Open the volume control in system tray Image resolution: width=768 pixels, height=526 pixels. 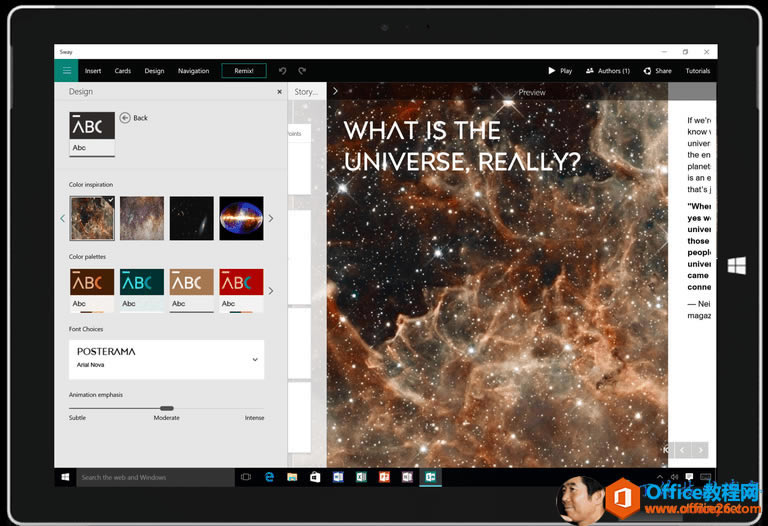coord(674,477)
